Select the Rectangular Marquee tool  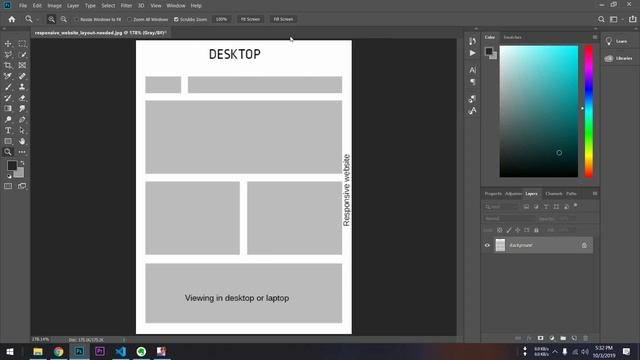tap(22, 44)
